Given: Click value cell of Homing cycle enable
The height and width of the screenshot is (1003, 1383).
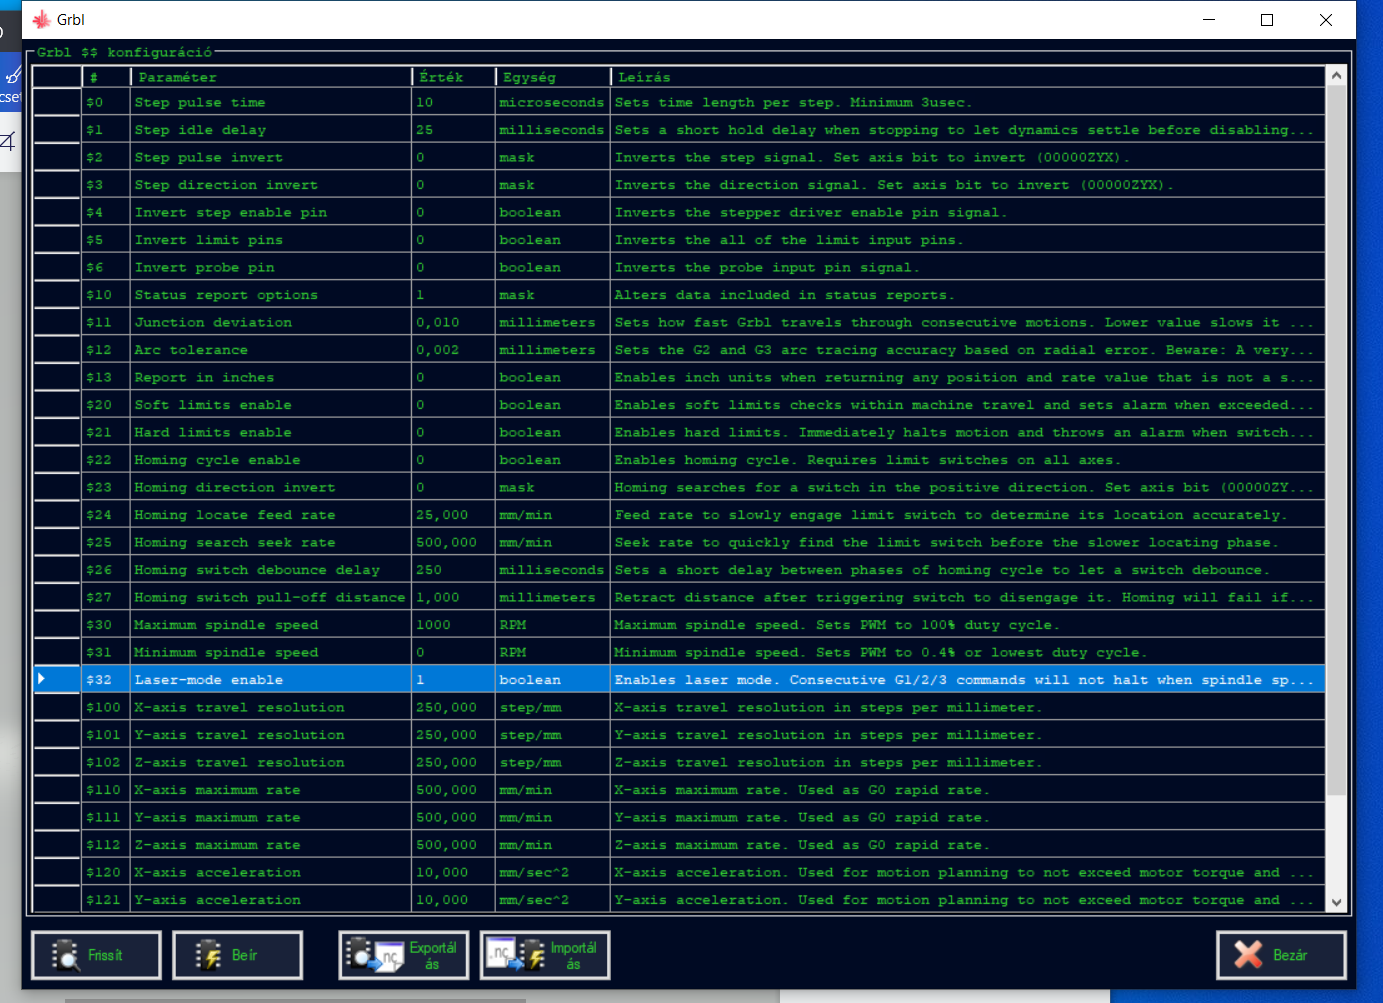Looking at the screenshot, I should coord(454,460).
